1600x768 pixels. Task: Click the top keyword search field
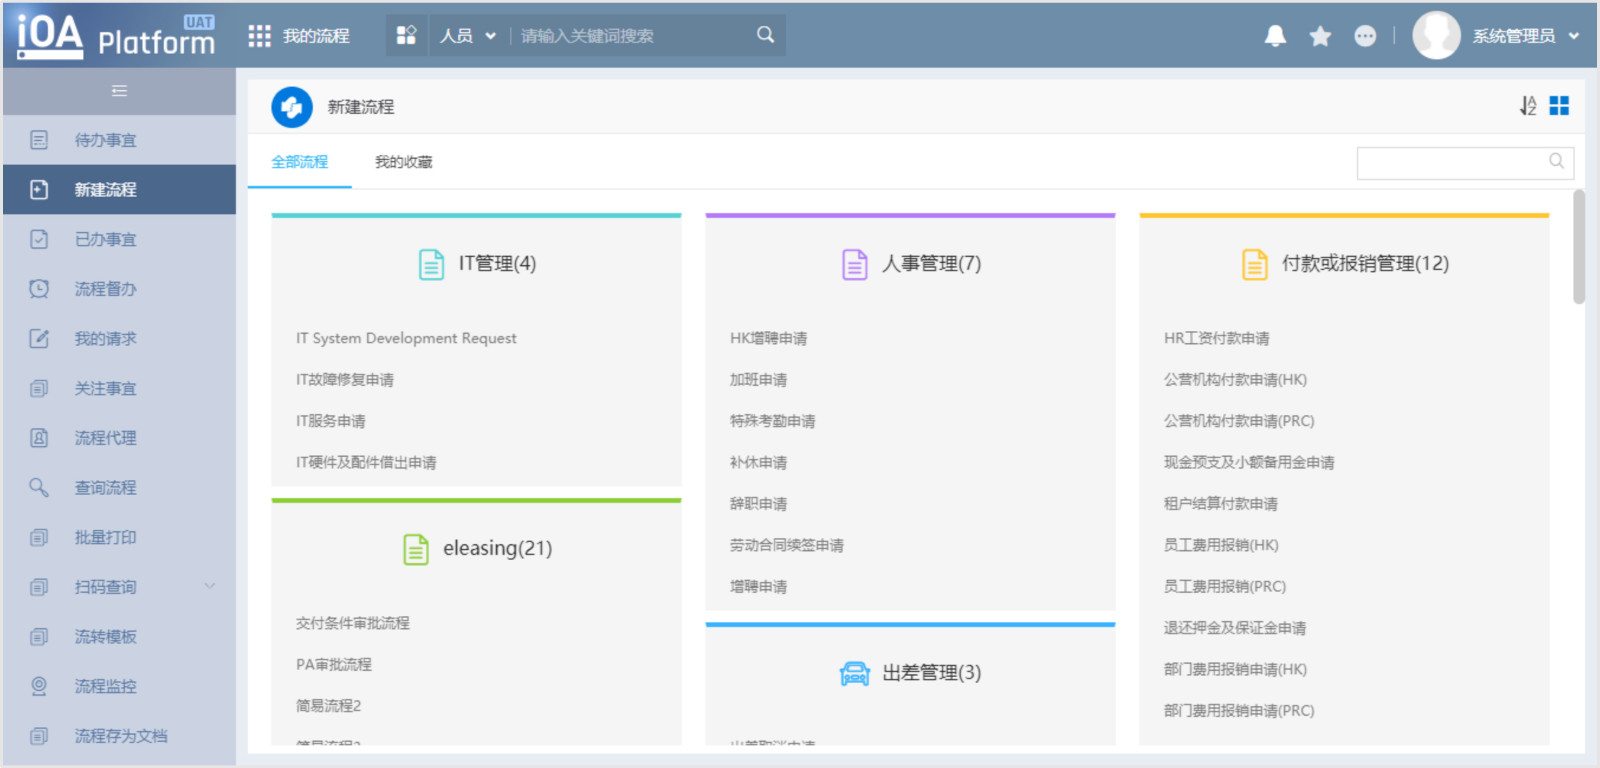tap(632, 36)
